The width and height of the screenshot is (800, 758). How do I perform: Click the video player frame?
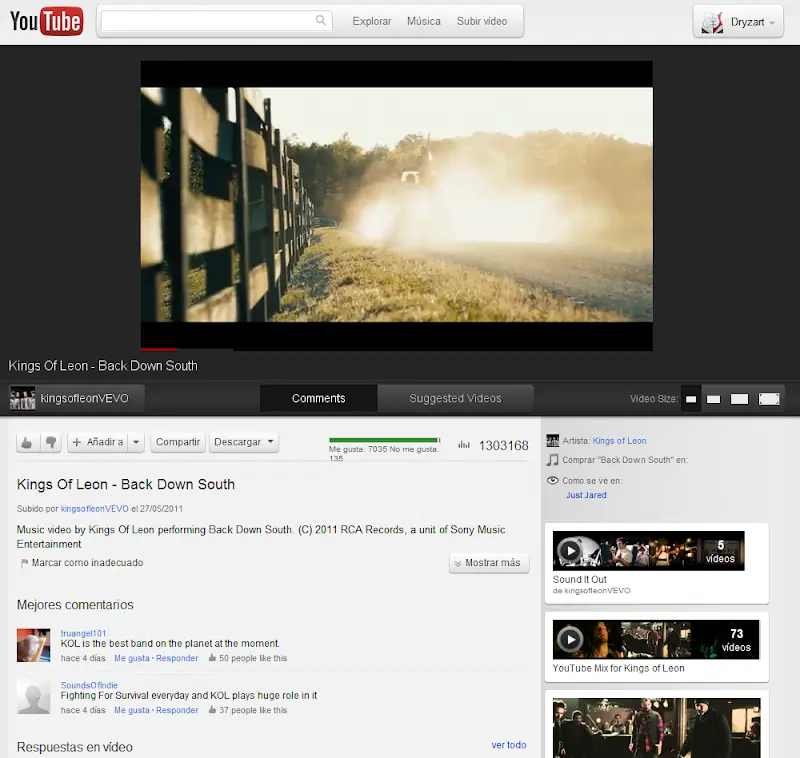(396, 205)
